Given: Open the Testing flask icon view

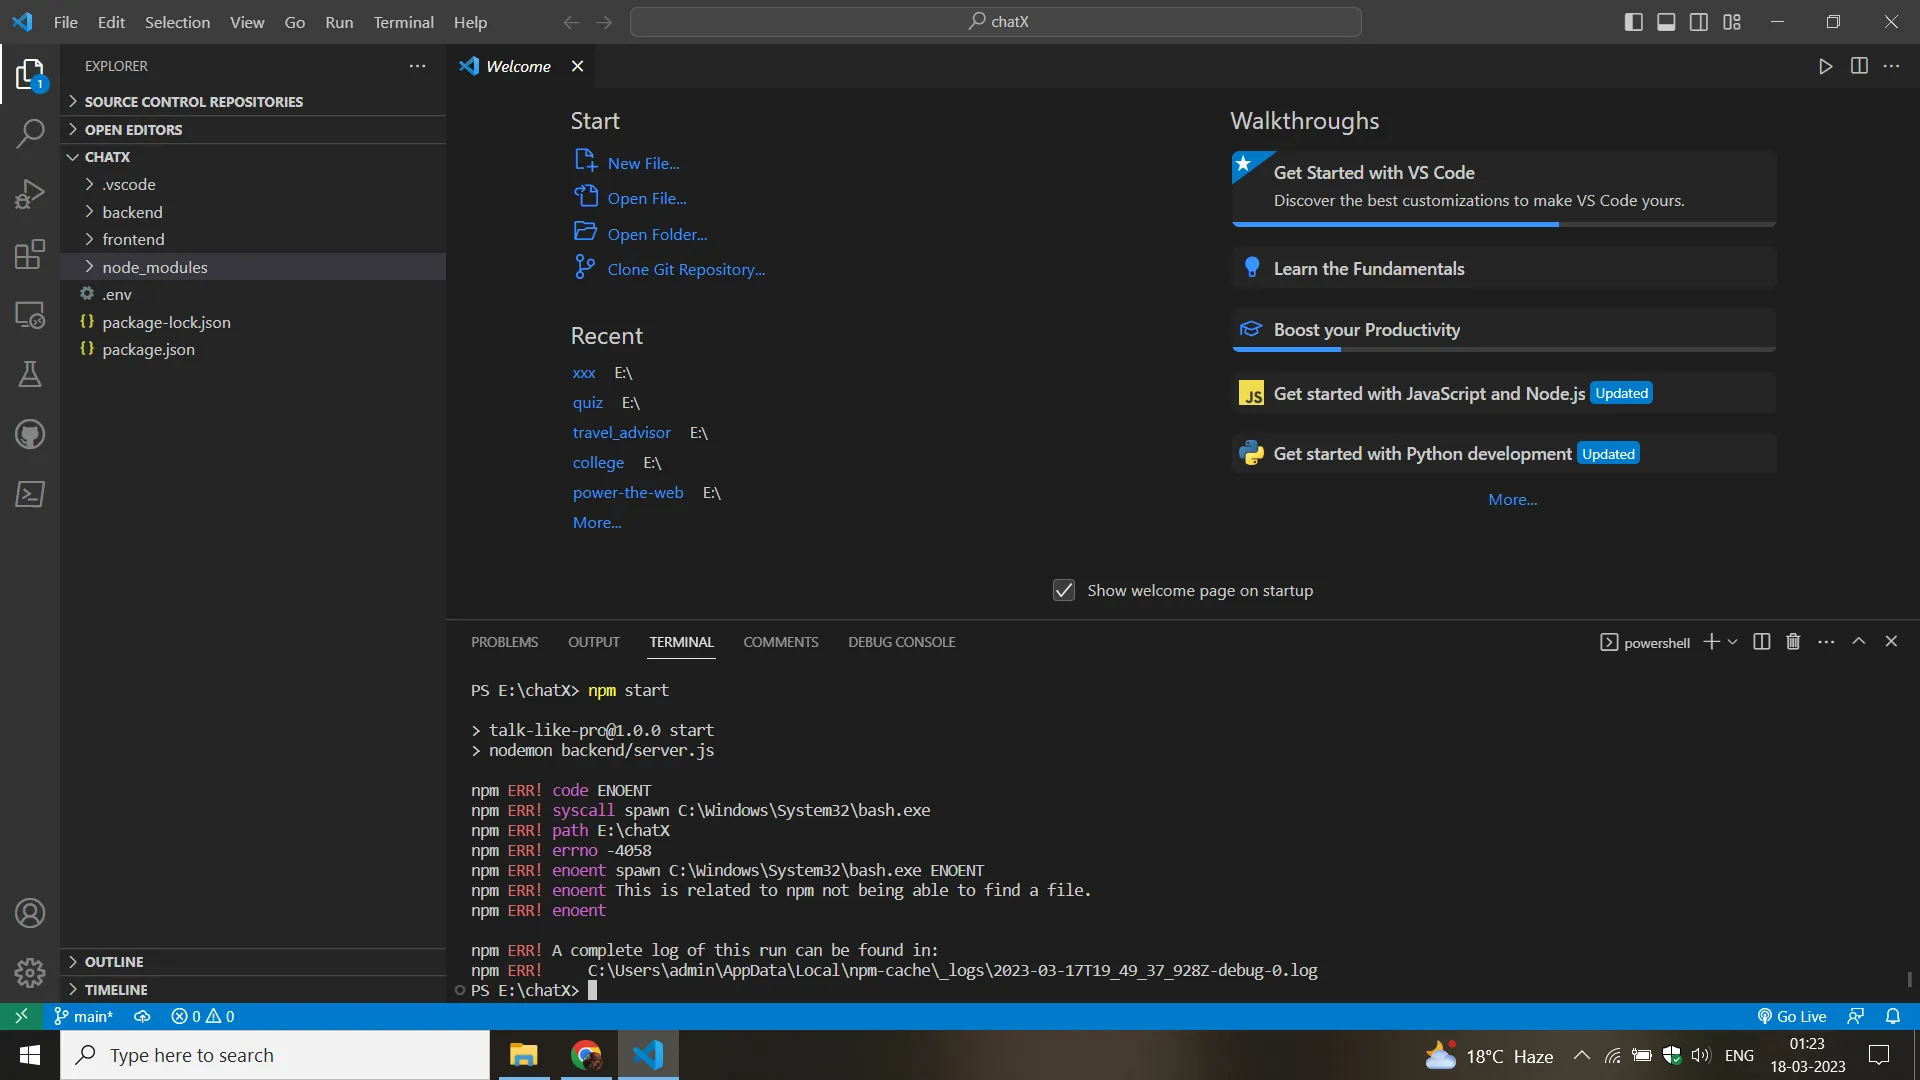Looking at the screenshot, I should 30,374.
